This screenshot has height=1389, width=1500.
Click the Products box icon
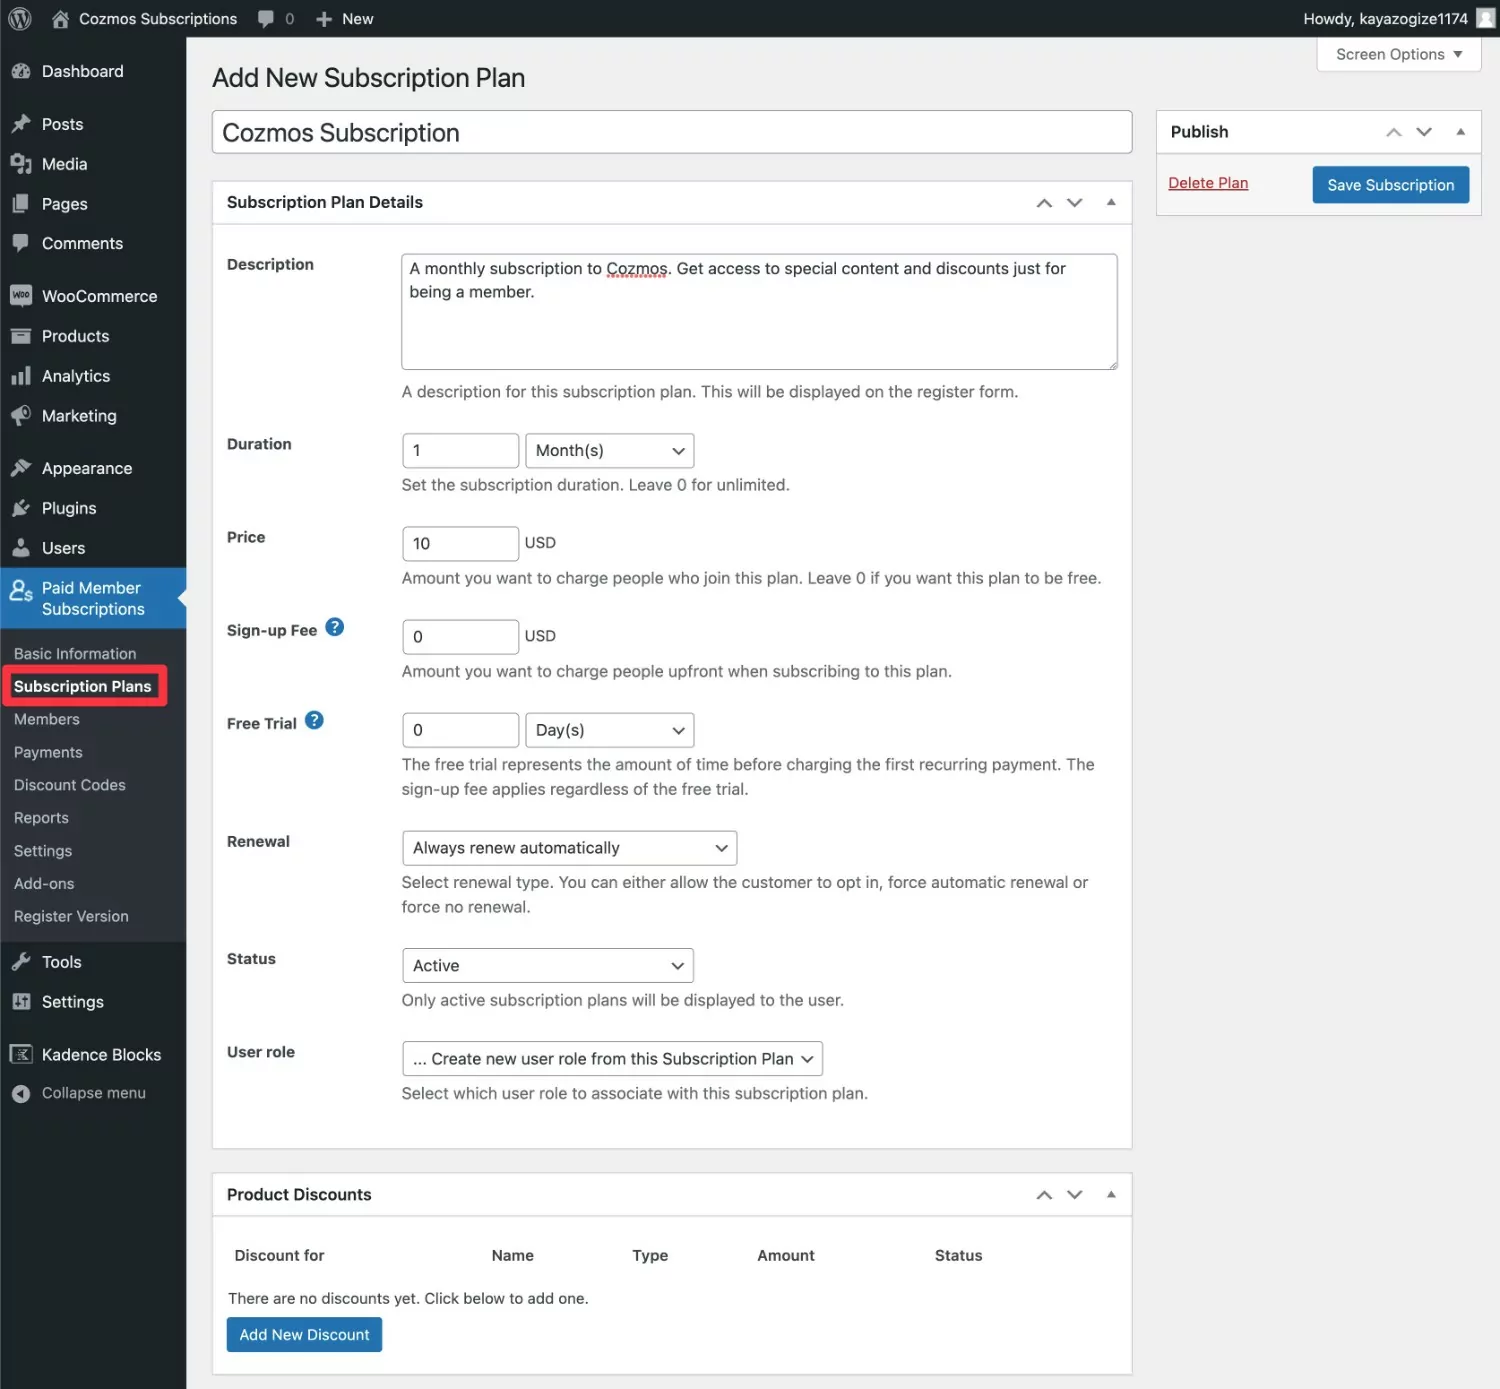[x=21, y=336]
